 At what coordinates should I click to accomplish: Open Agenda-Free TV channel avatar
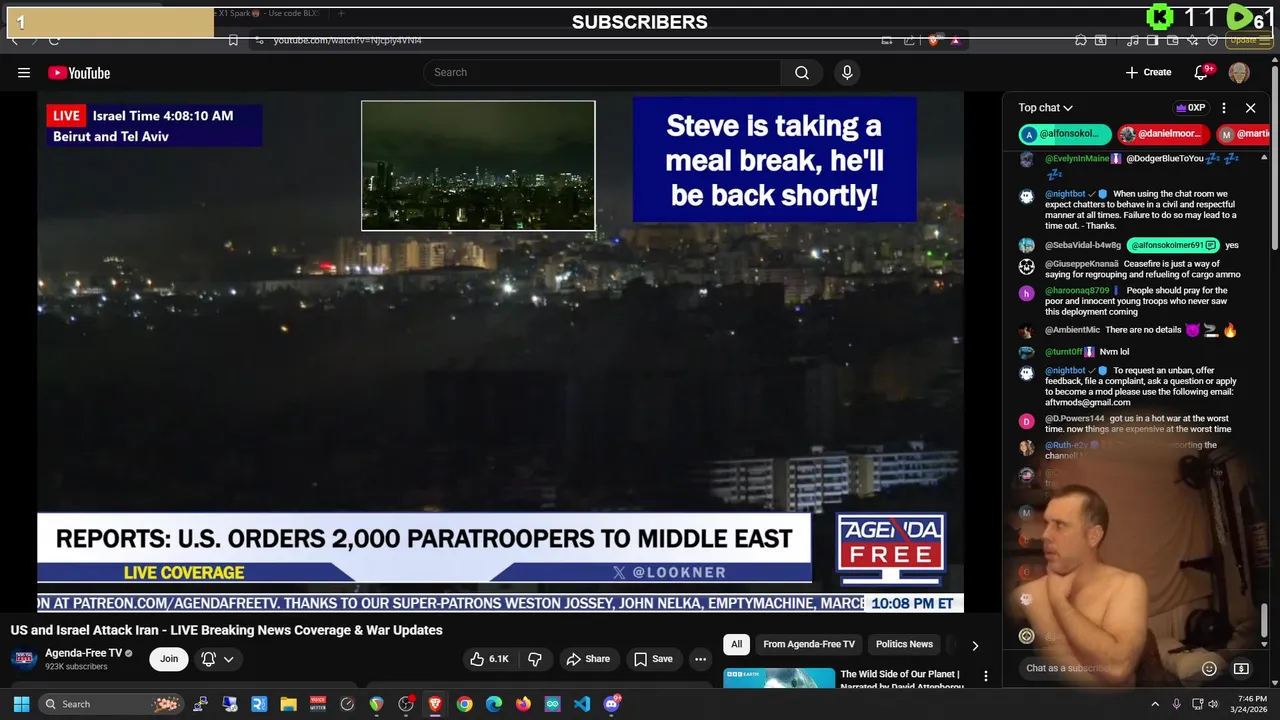(24, 658)
